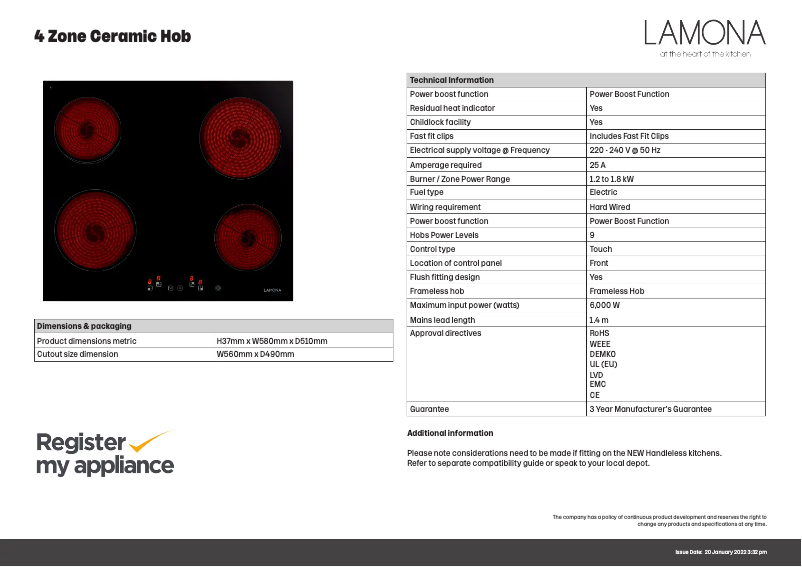Viewport: 802px width, 567px height.
Task: Click the orange checkmark in Register my appliance
Action: (x=152, y=441)
